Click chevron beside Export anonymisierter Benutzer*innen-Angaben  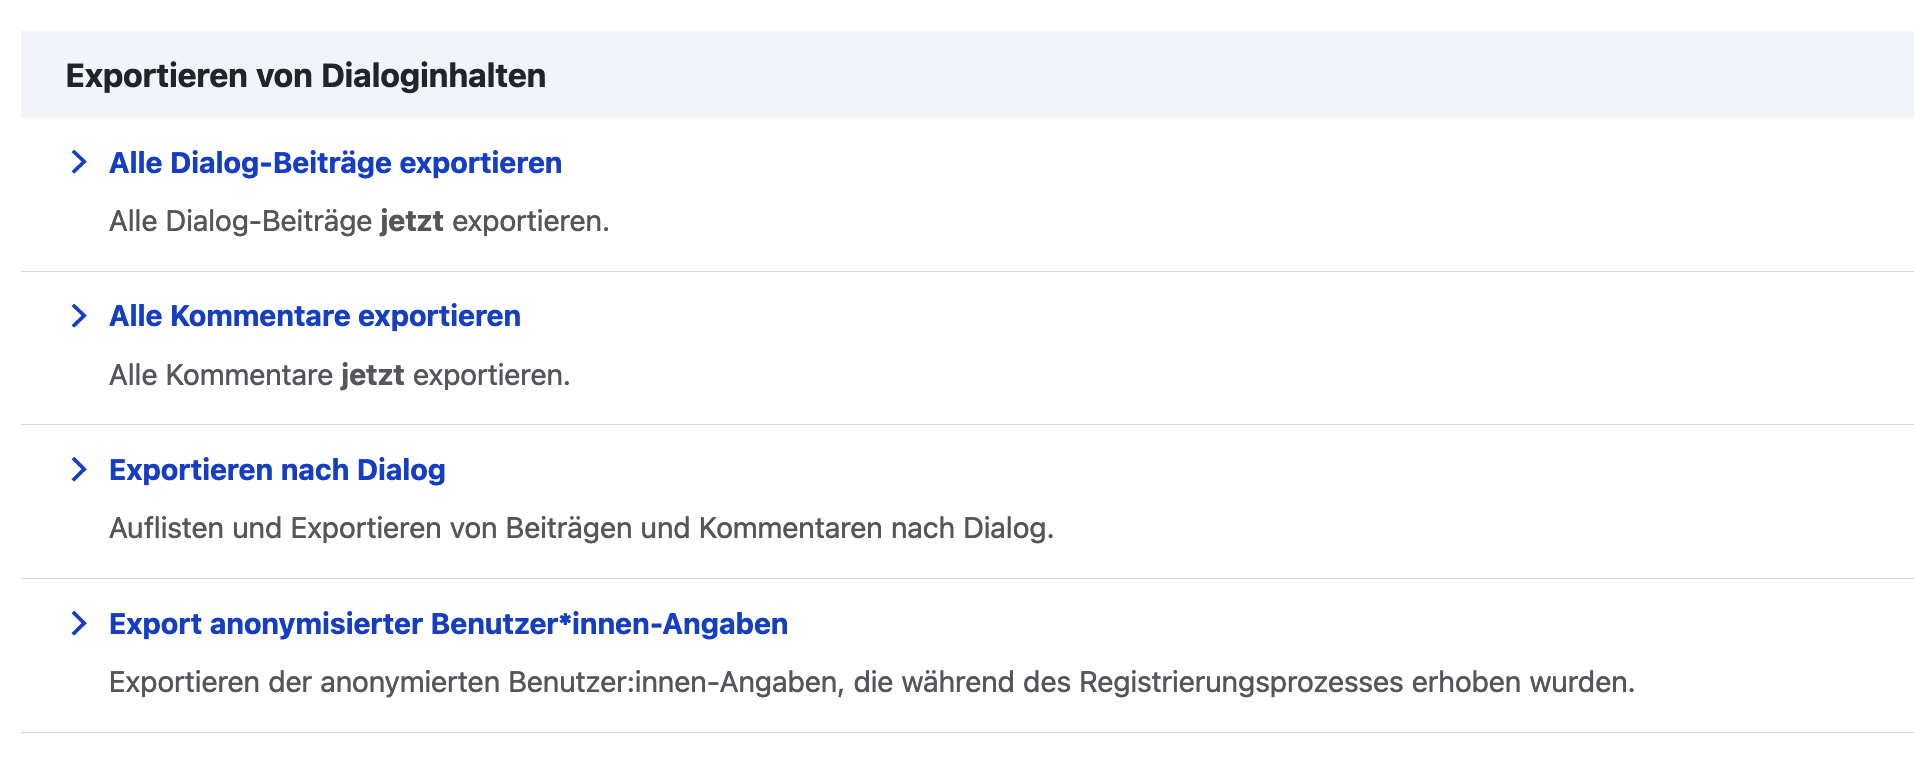[79, 623]
